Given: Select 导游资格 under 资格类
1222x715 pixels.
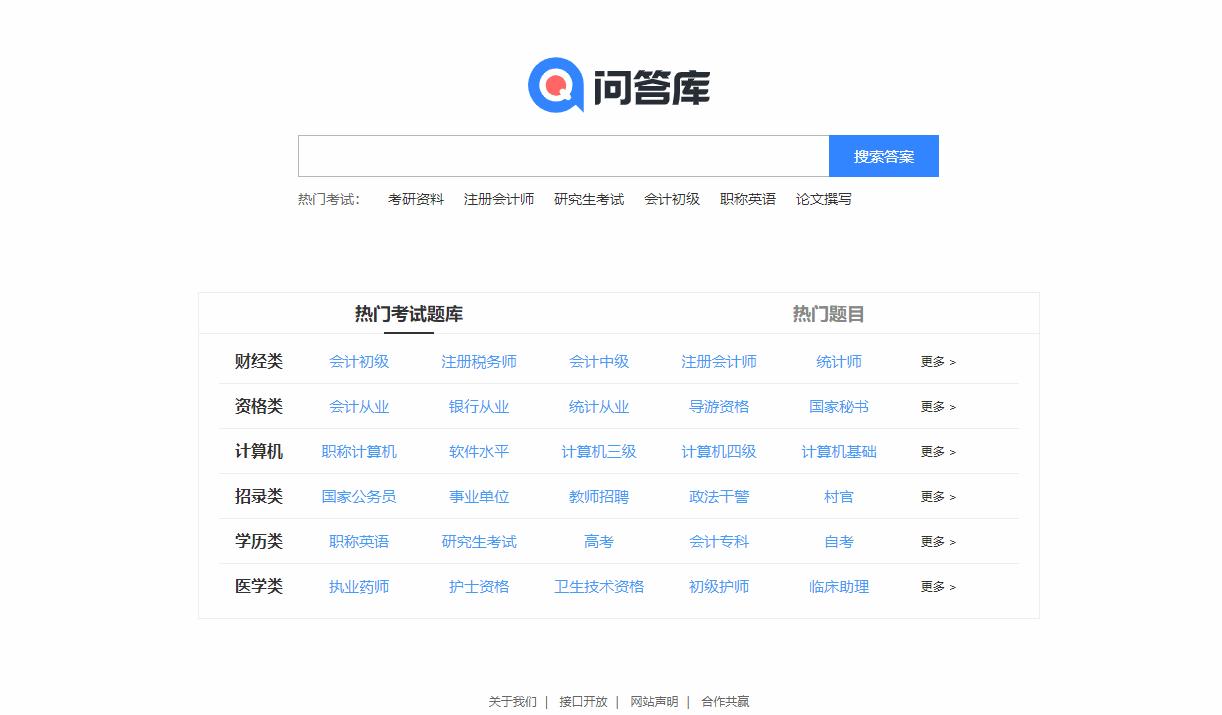Looking at the screenshot, I should [718, 407].
